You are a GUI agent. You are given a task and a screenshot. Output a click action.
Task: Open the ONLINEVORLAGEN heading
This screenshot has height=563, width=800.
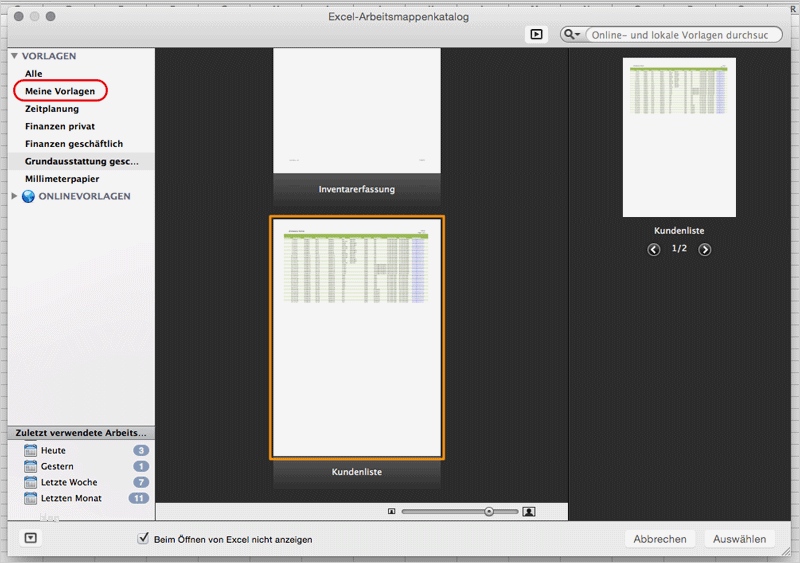click(84, 196)
